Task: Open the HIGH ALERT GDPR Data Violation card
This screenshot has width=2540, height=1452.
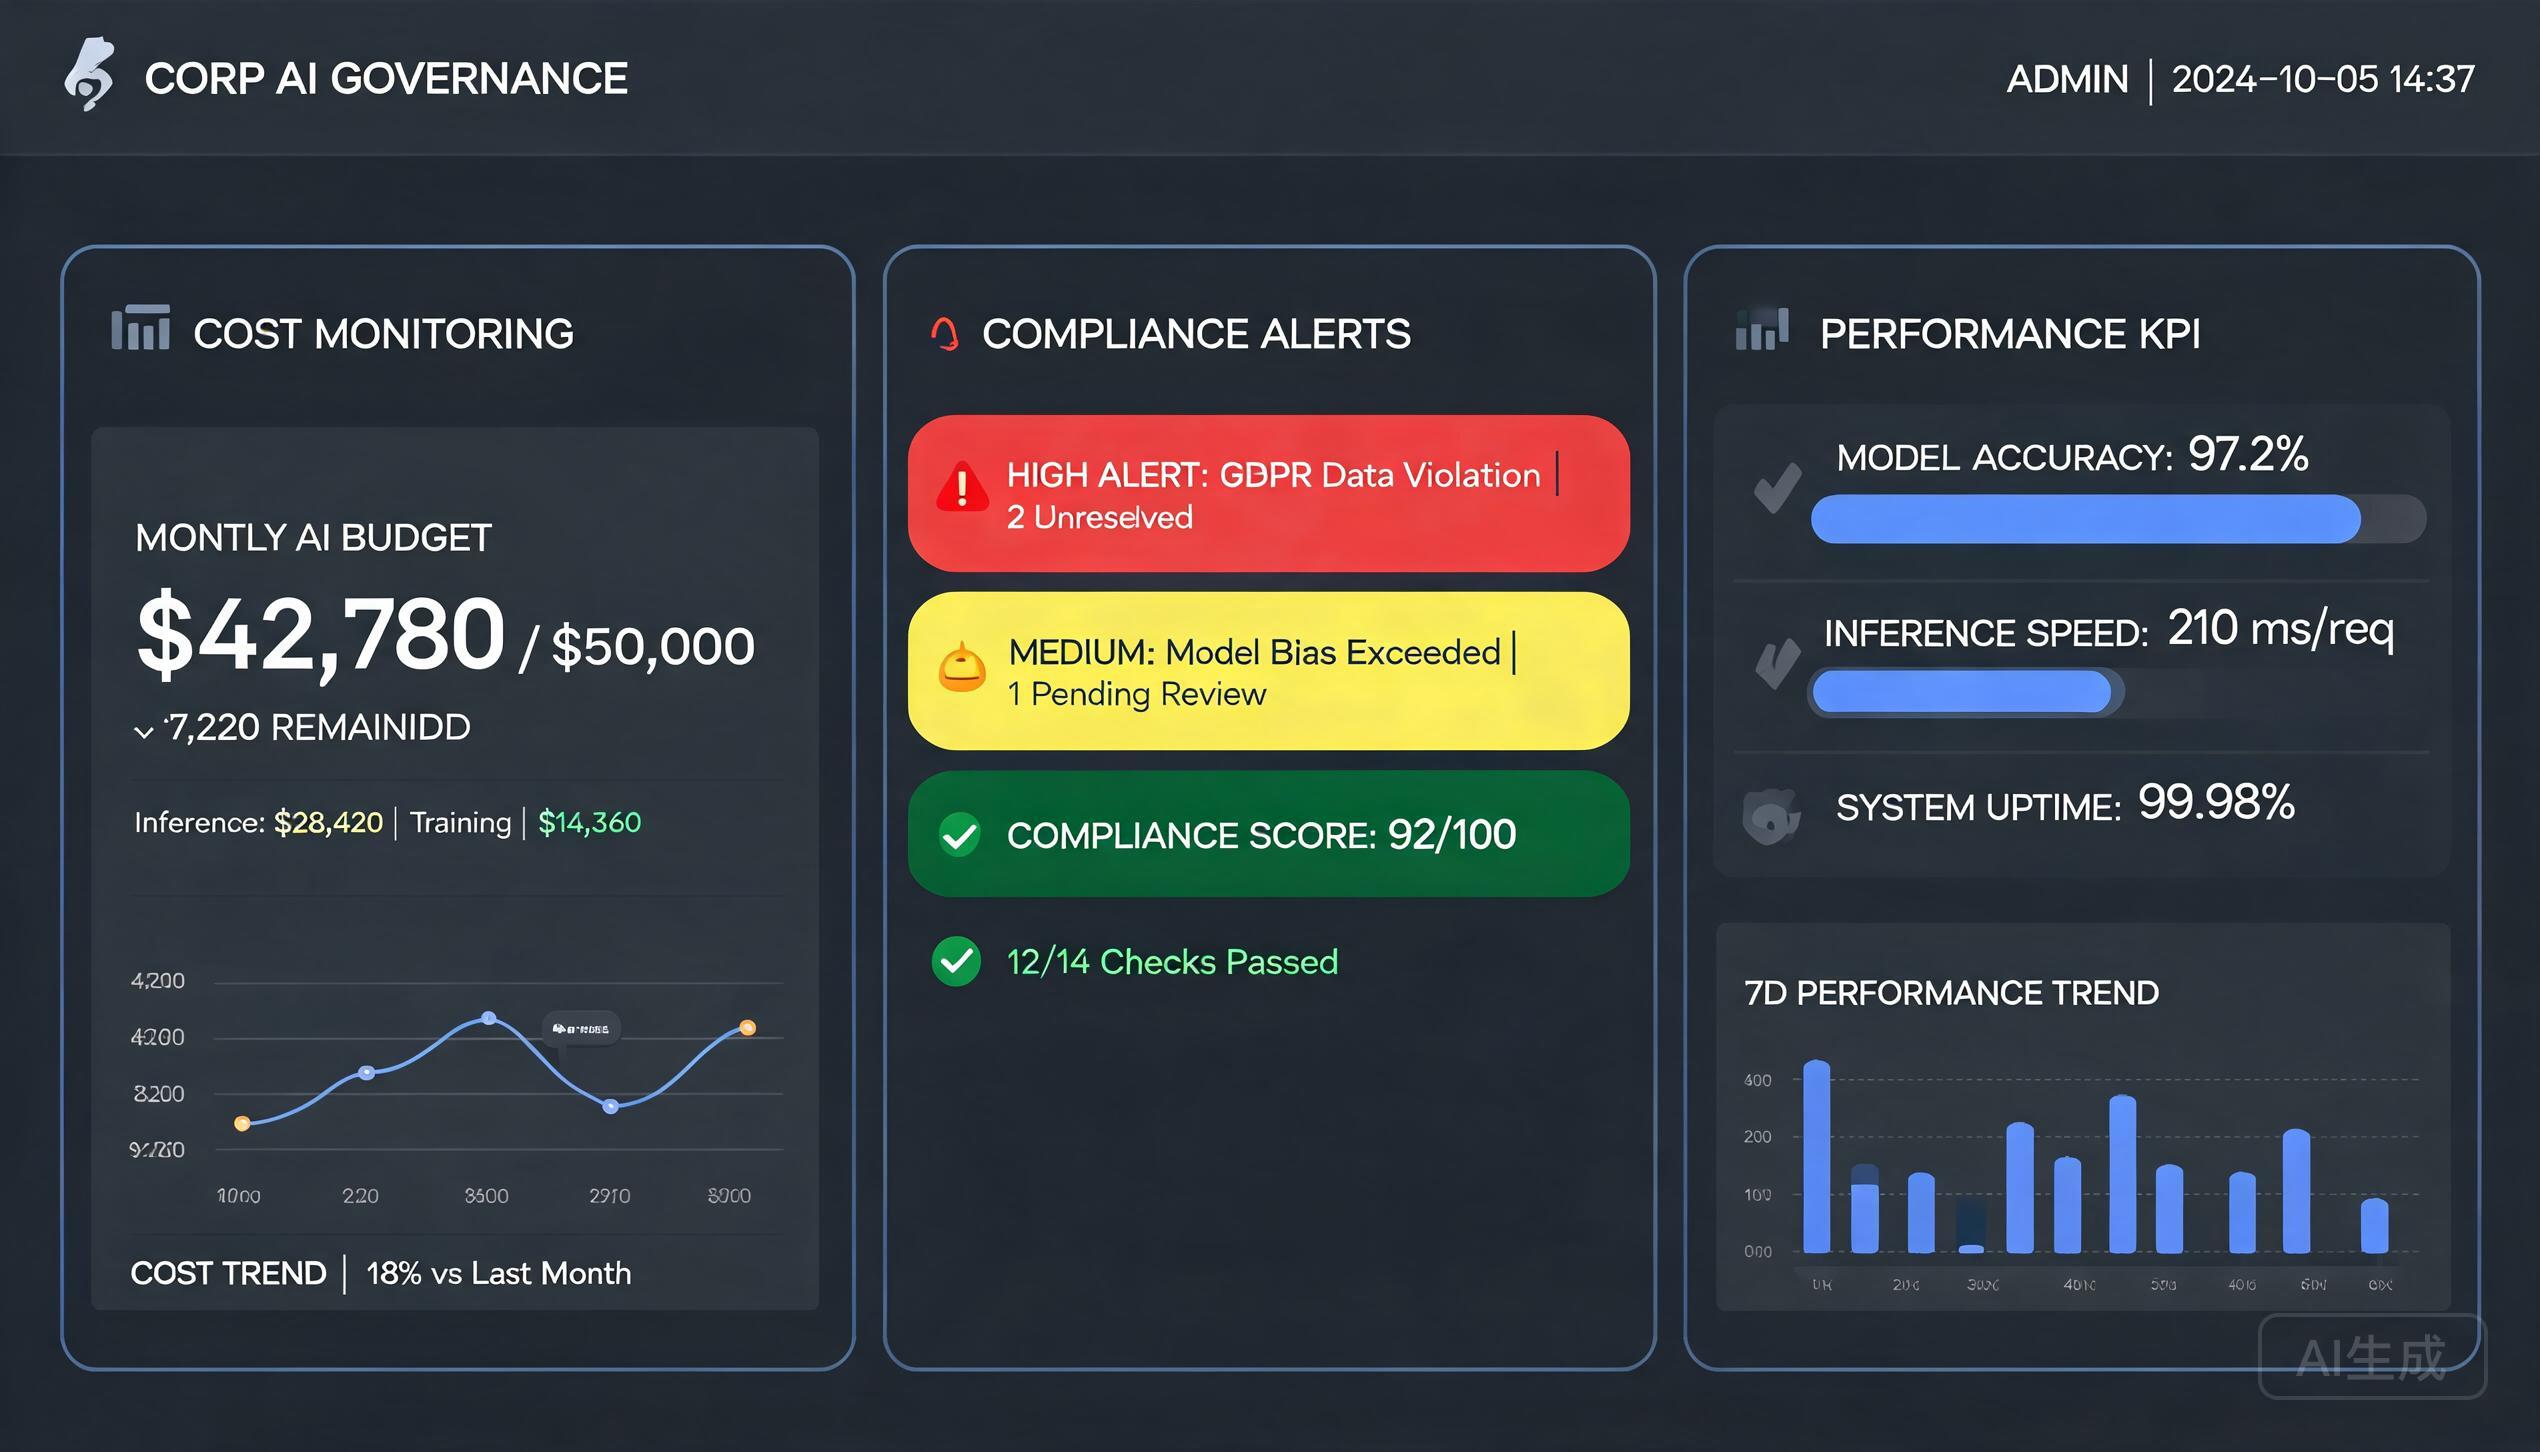Action: [x=1268, y=494]
